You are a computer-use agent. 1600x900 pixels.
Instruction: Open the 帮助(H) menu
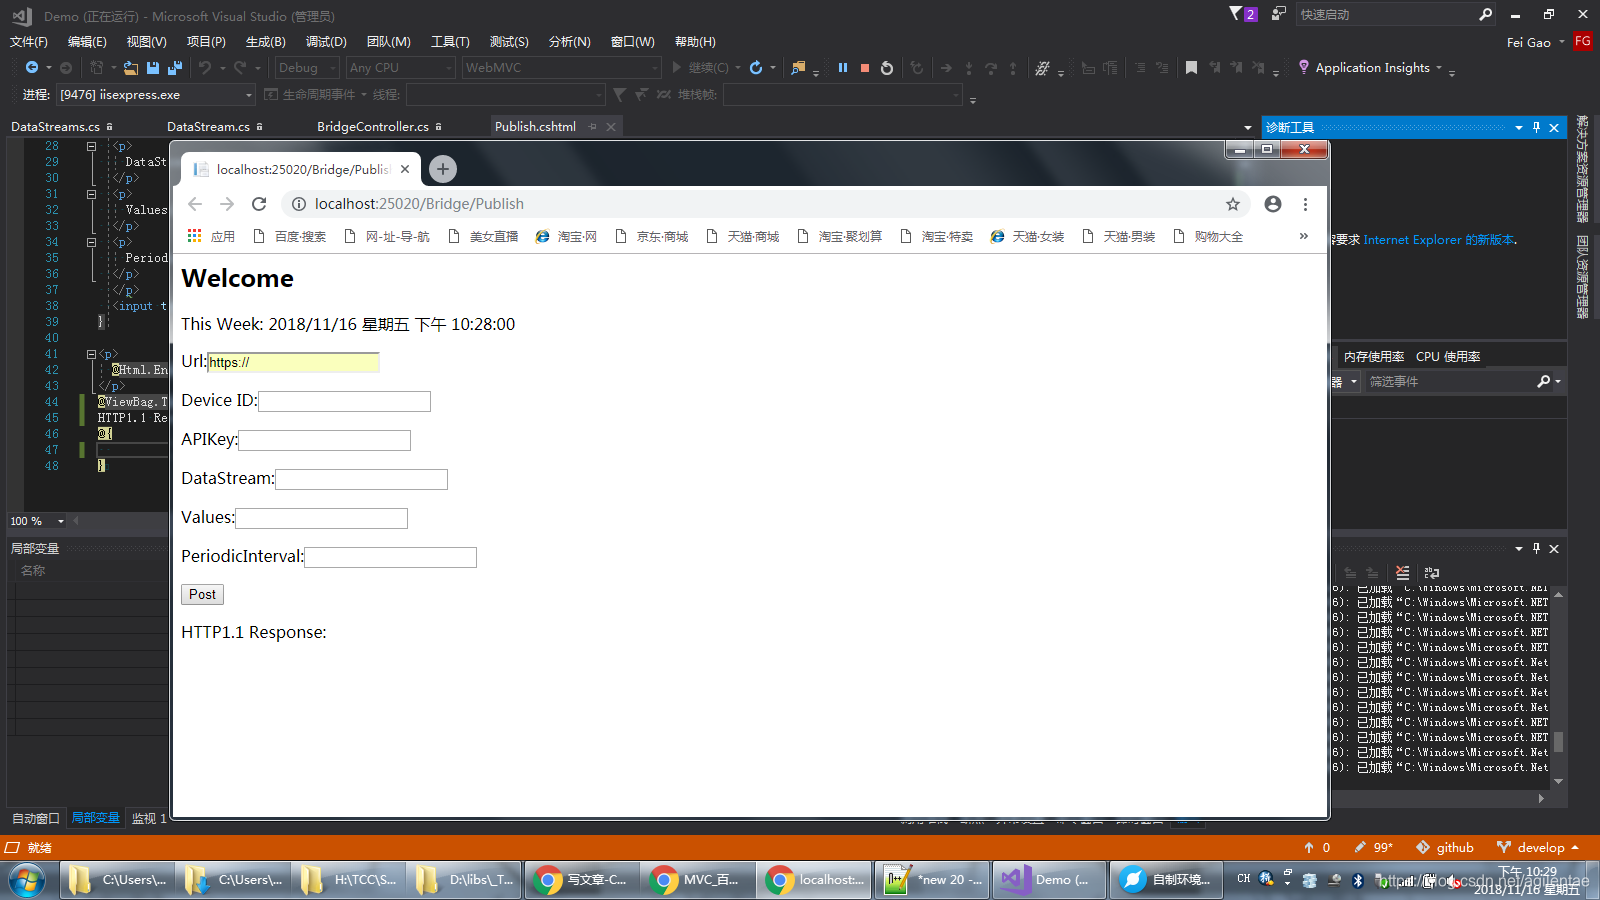pos(695,41)
